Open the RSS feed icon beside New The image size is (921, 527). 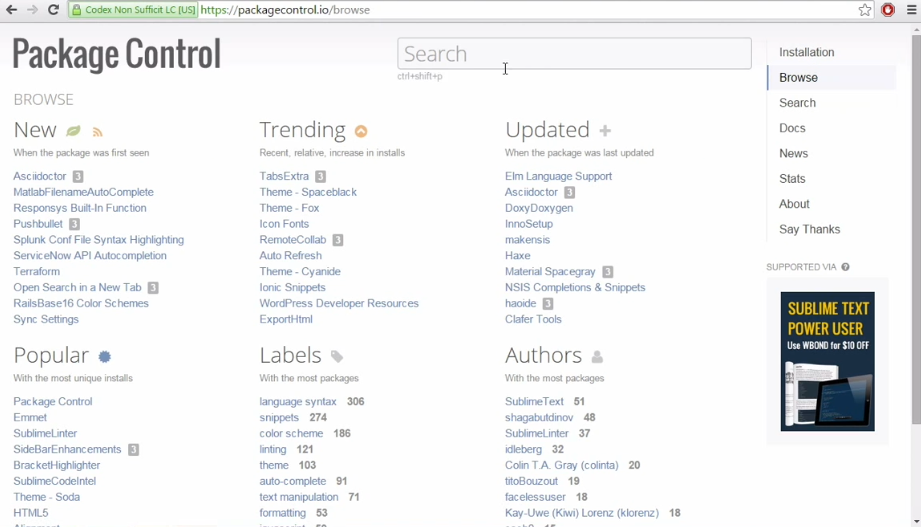click(98, 132)
